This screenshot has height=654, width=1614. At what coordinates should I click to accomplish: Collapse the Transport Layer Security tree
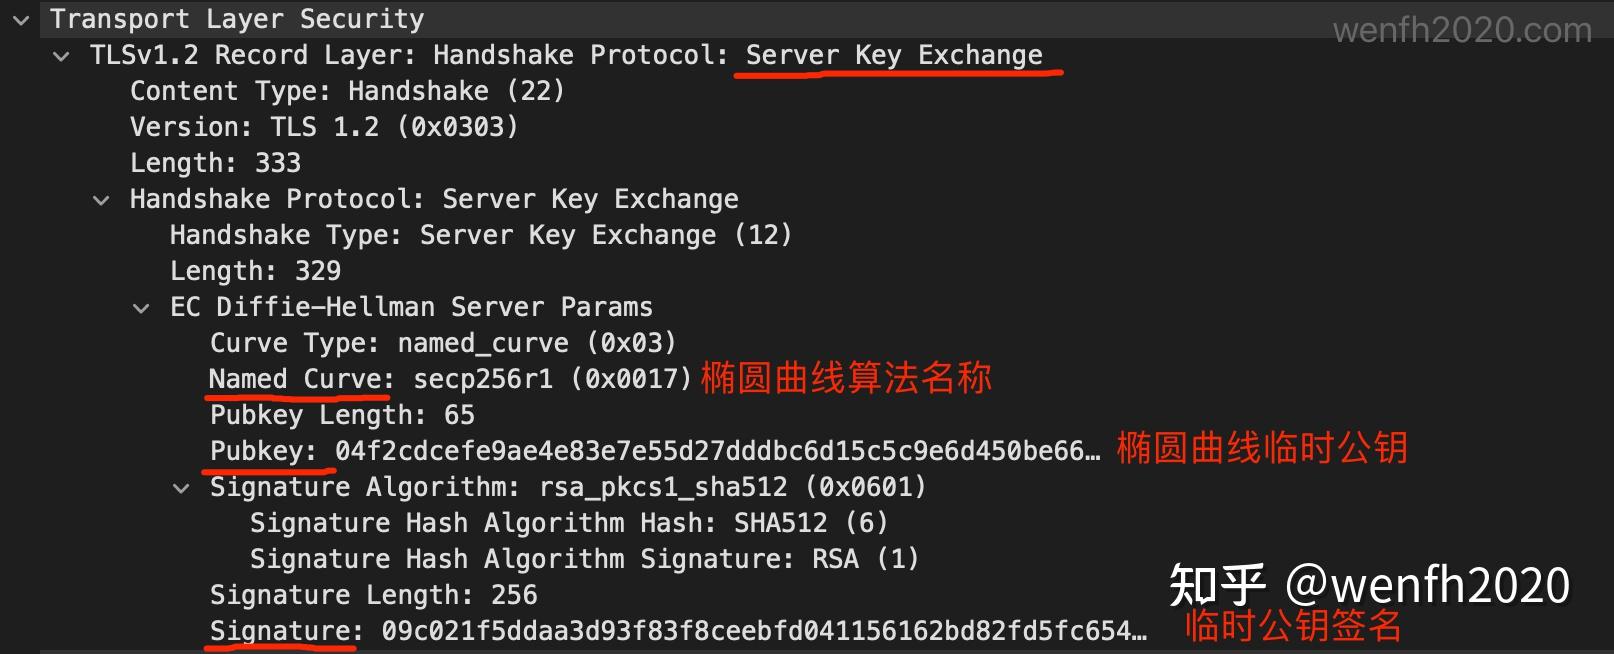pos(20,18)
